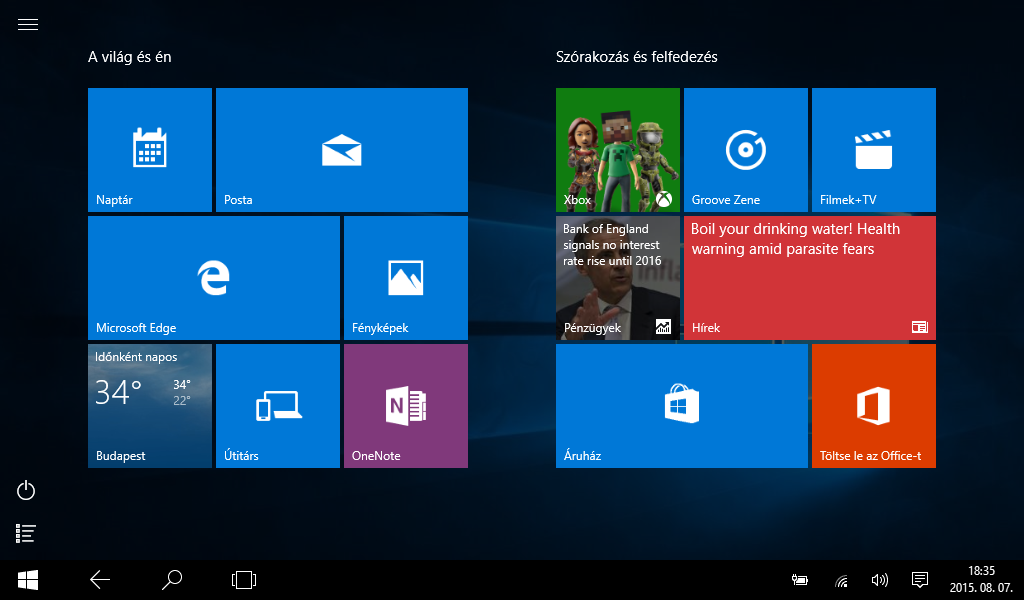The height and width of the screenshot is (600, 1024).
Task: Open the Naptár calendar tile
Action: click(150, 150)
